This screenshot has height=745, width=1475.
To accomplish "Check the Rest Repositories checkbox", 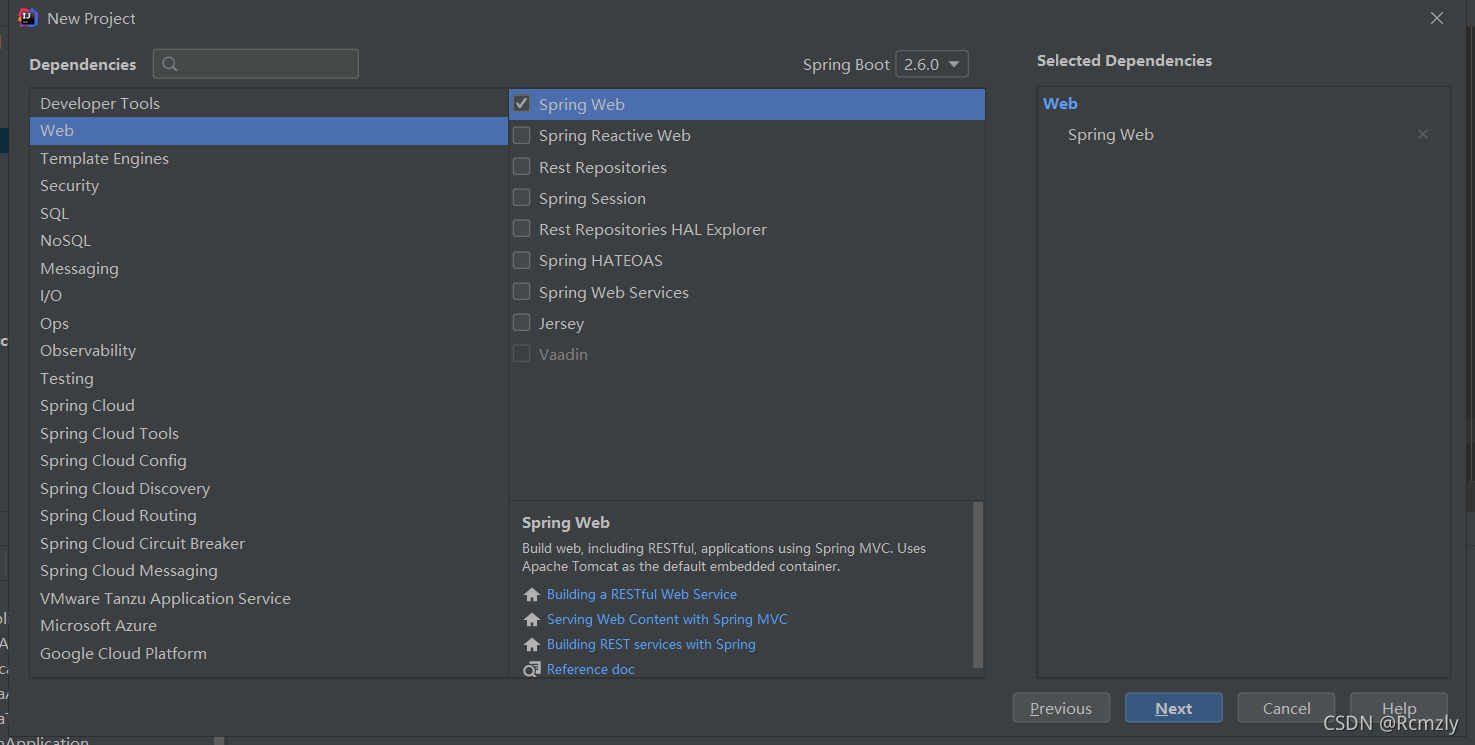I will 522,167.
